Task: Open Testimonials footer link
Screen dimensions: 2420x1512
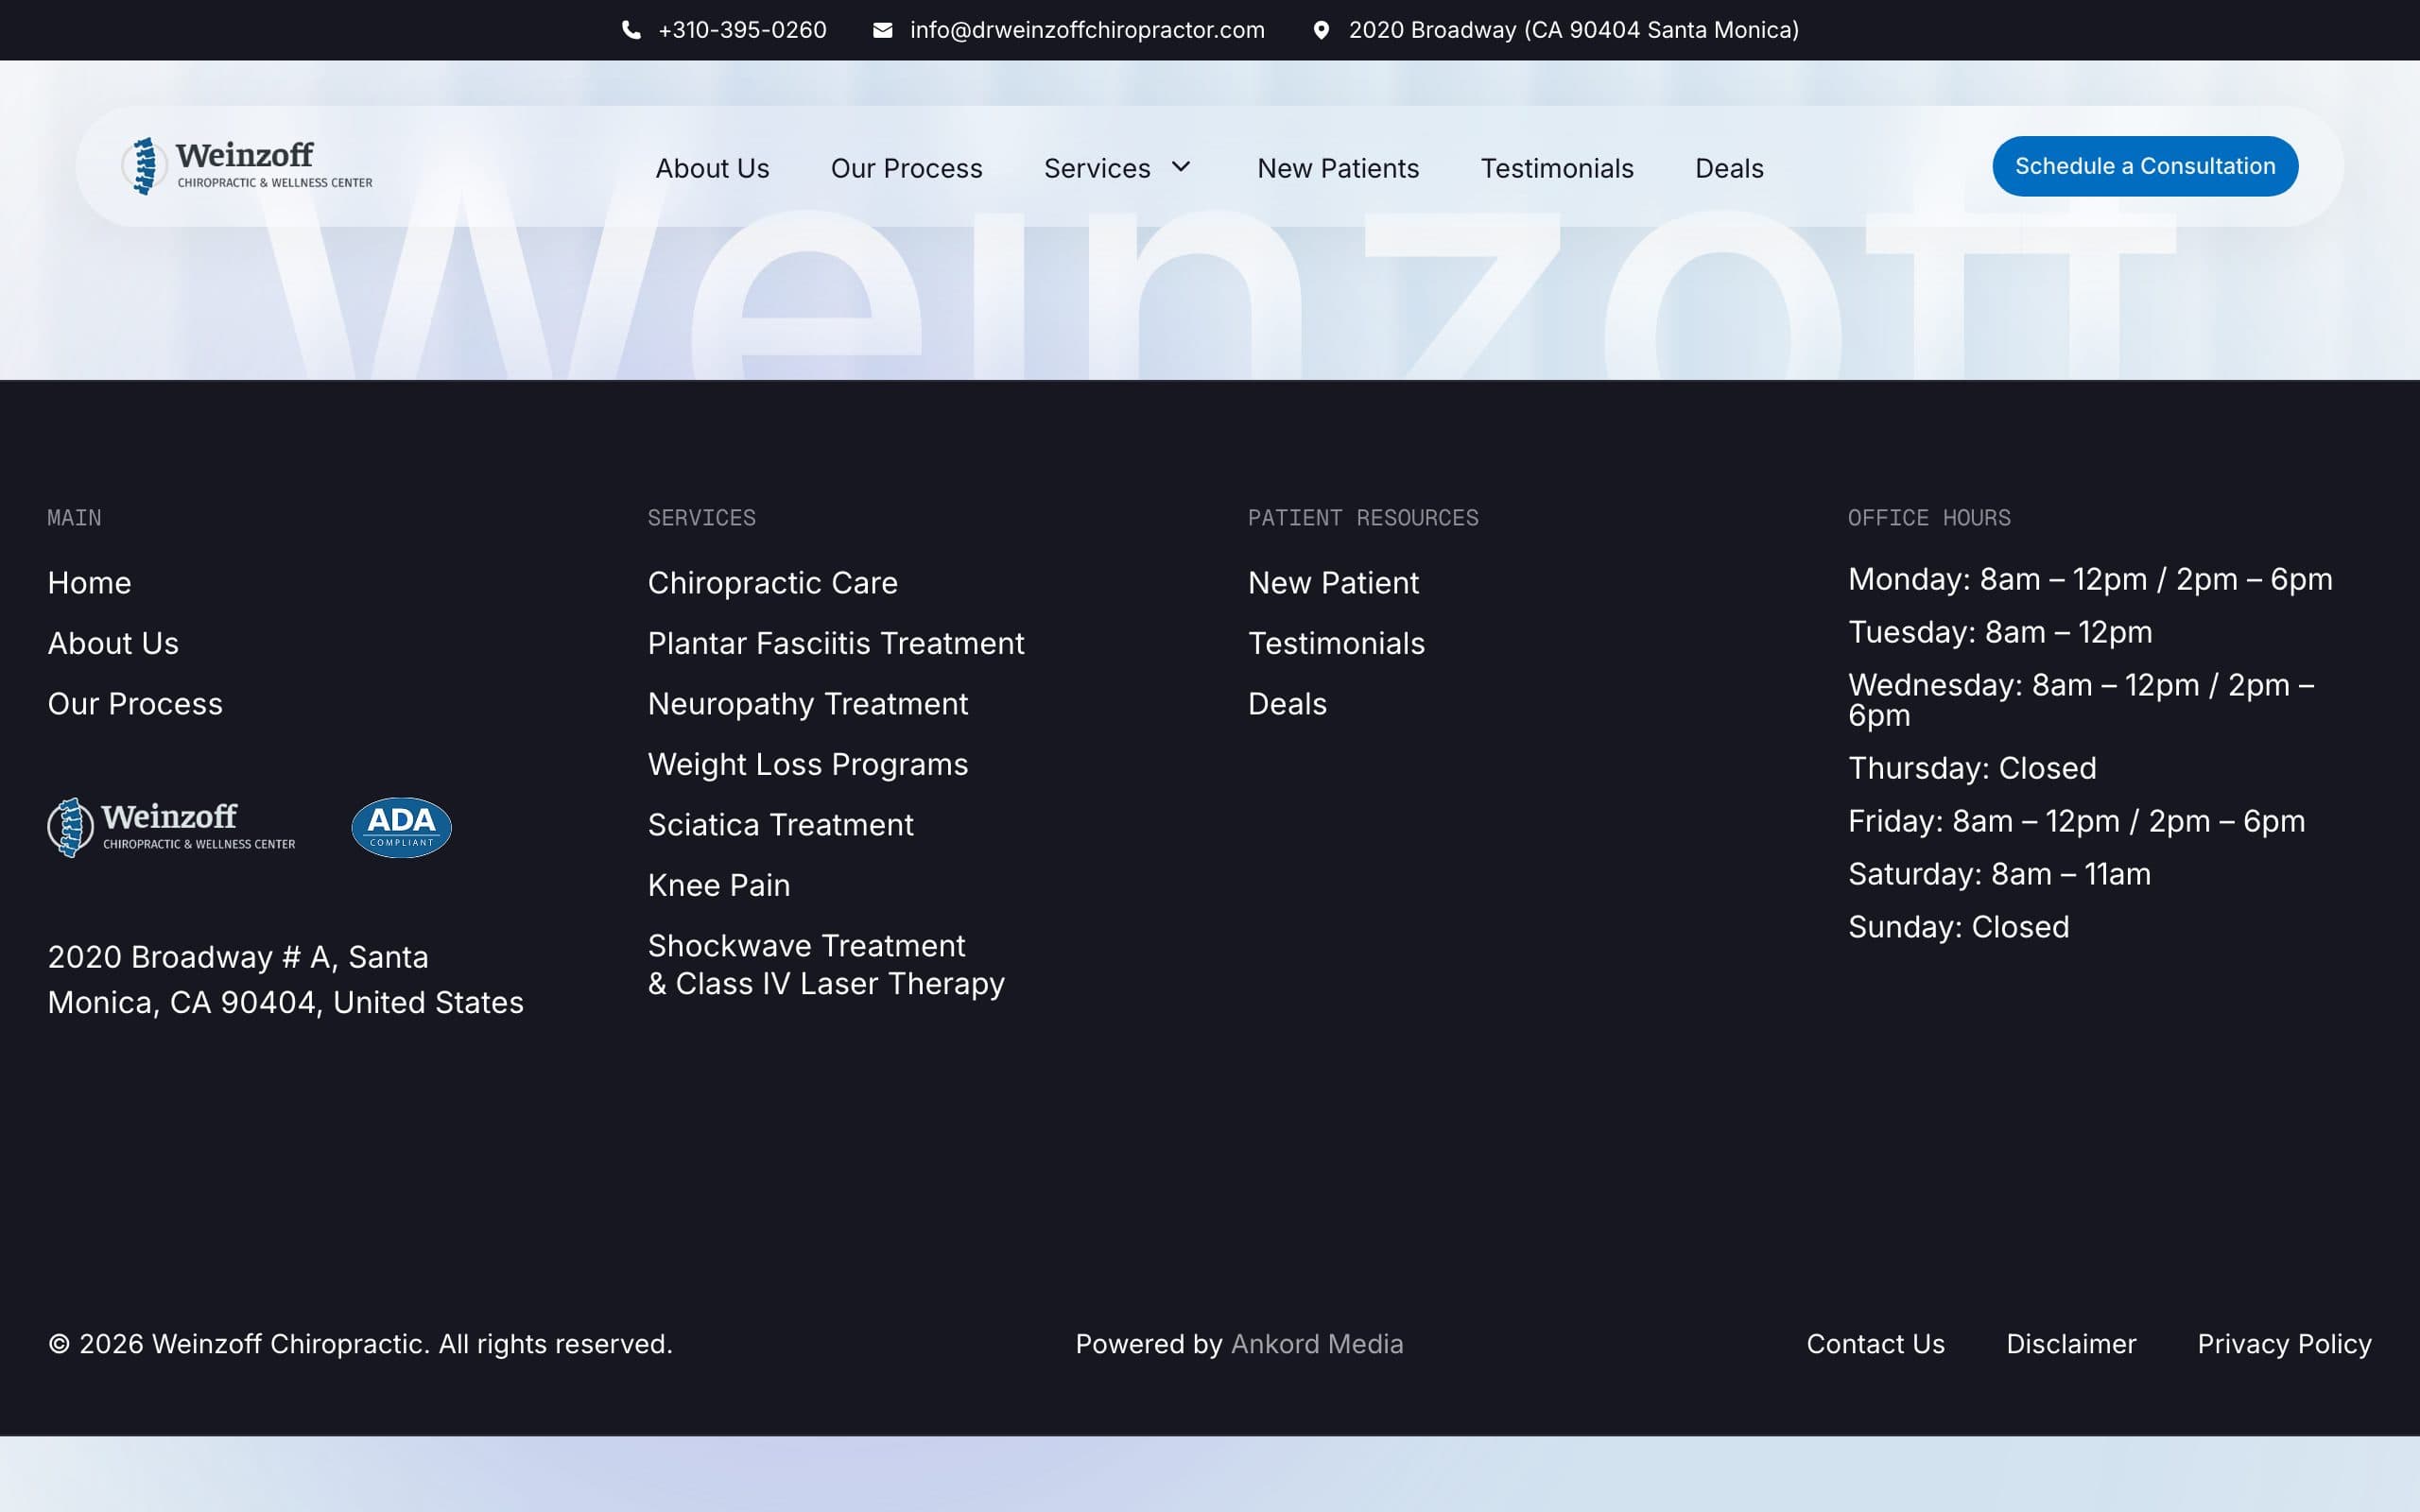Action: tap(1336, 643)
